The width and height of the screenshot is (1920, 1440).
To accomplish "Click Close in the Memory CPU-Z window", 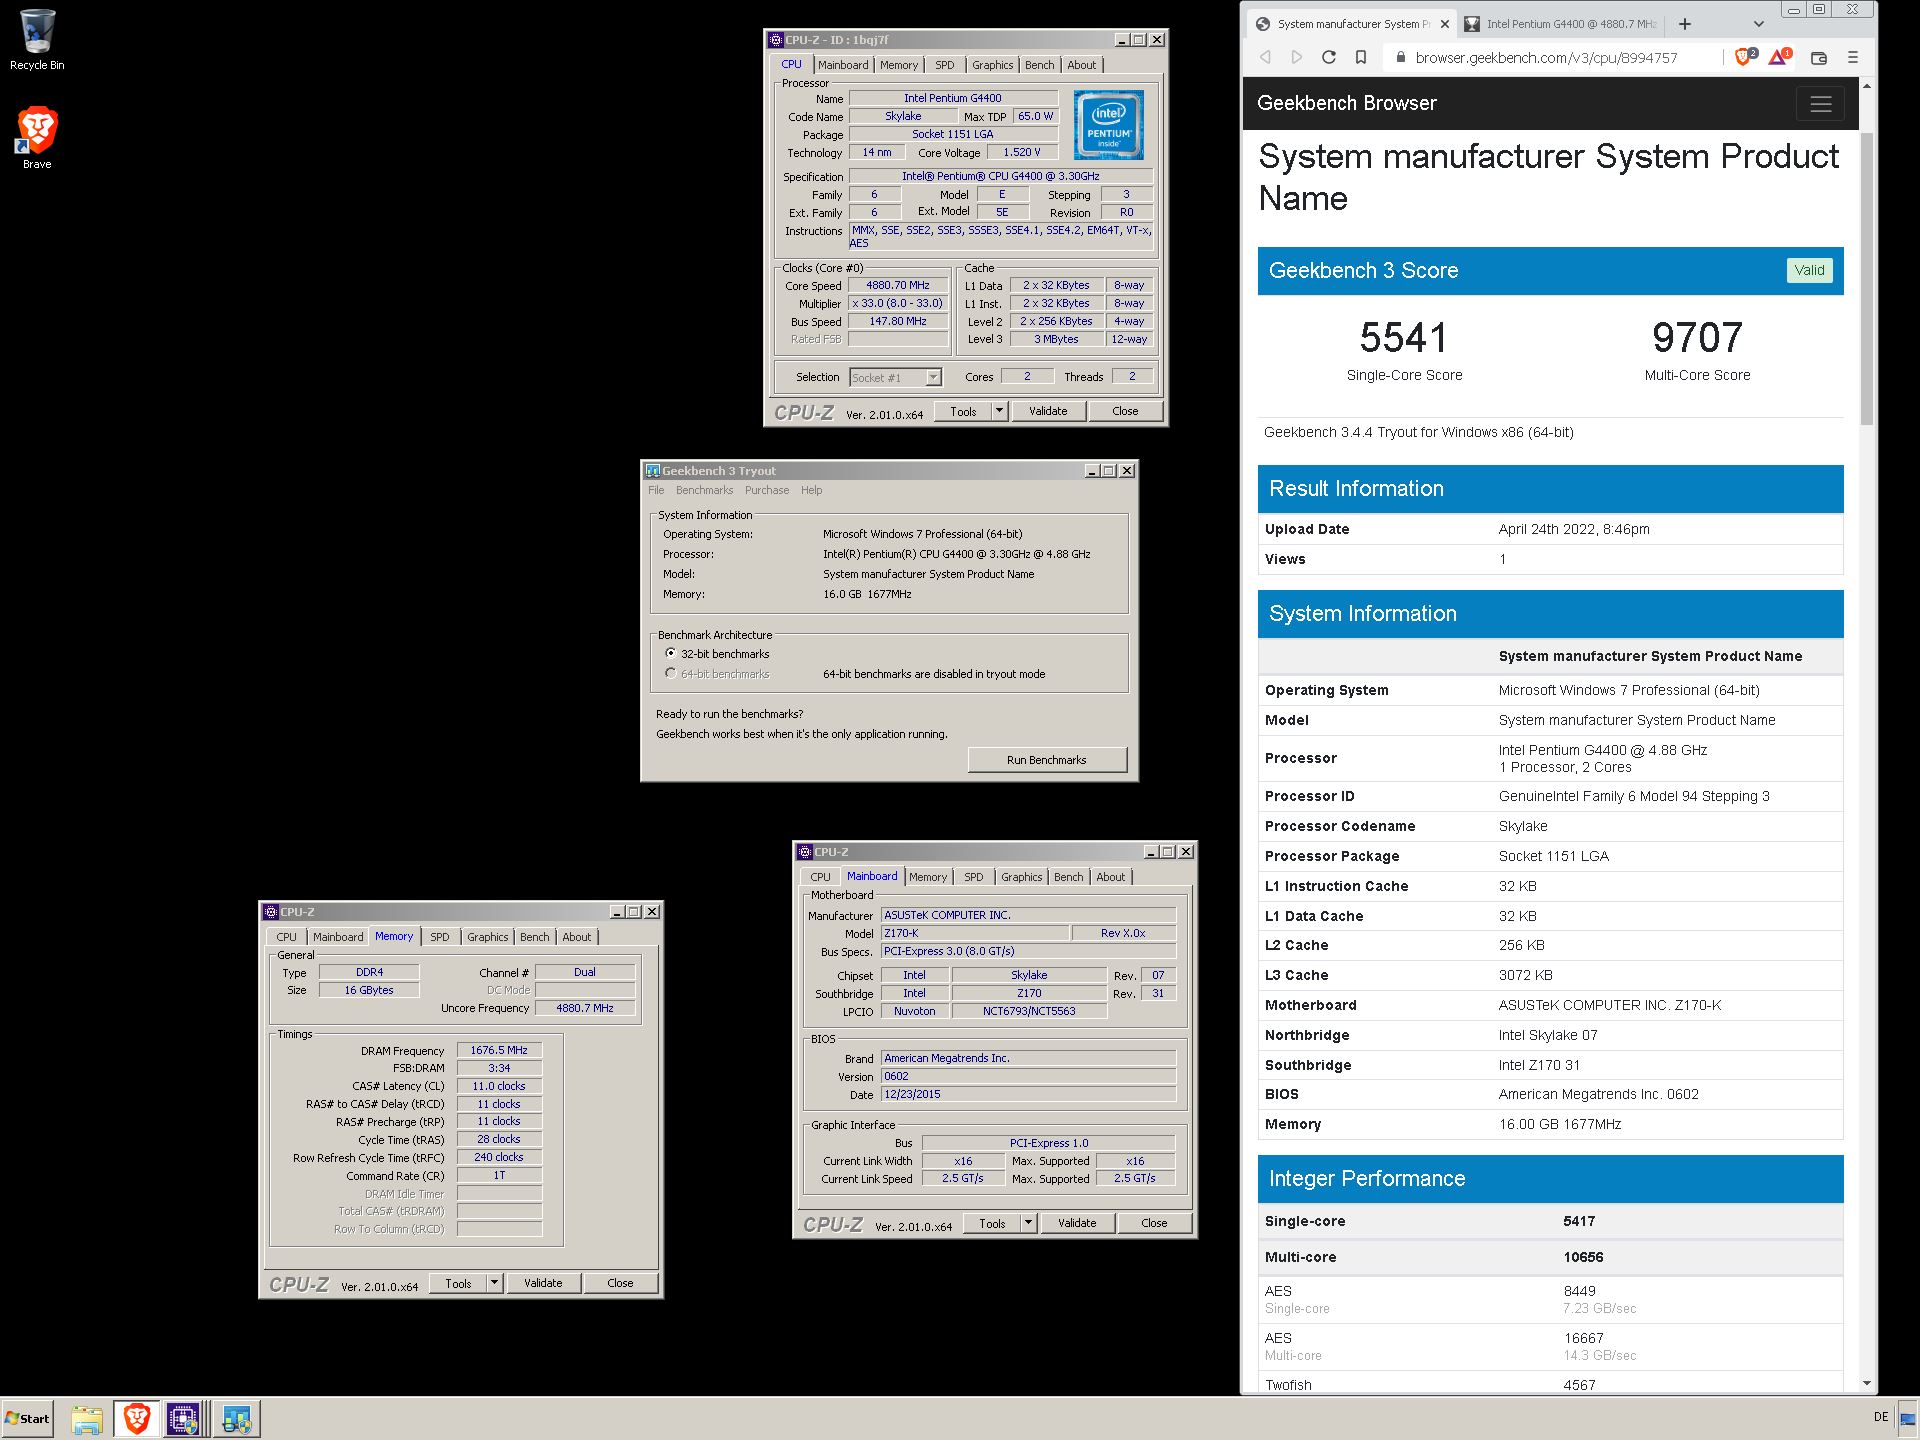I will (620, 1283).
